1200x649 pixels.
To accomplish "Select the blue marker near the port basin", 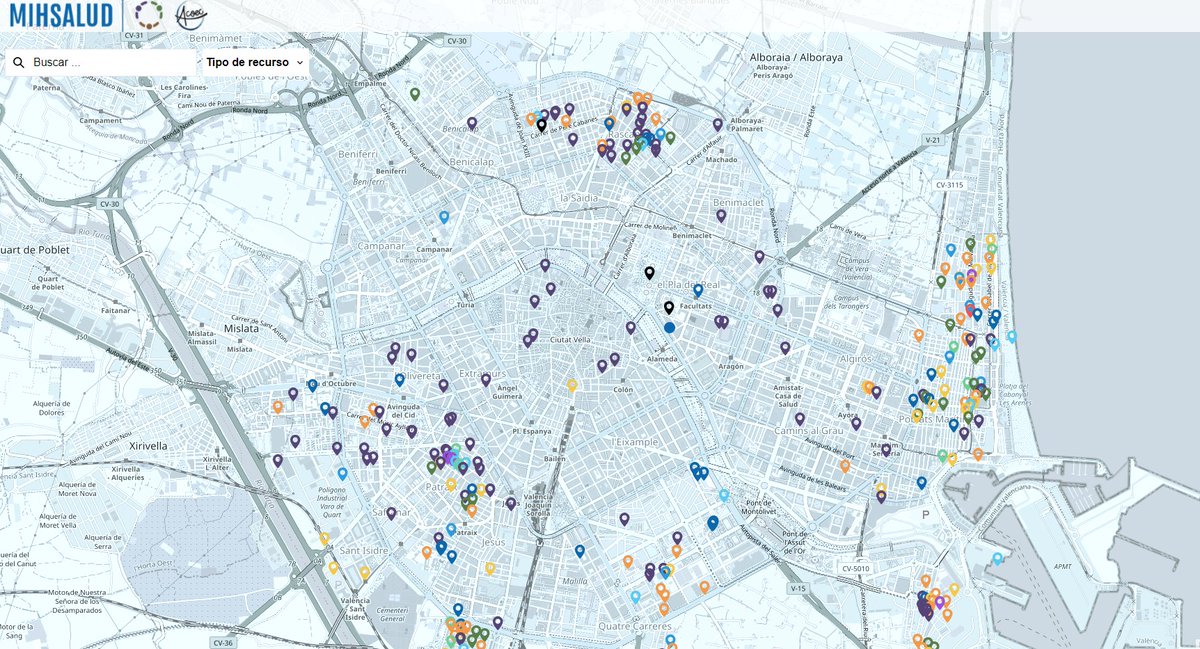I will tap(921, 482).
